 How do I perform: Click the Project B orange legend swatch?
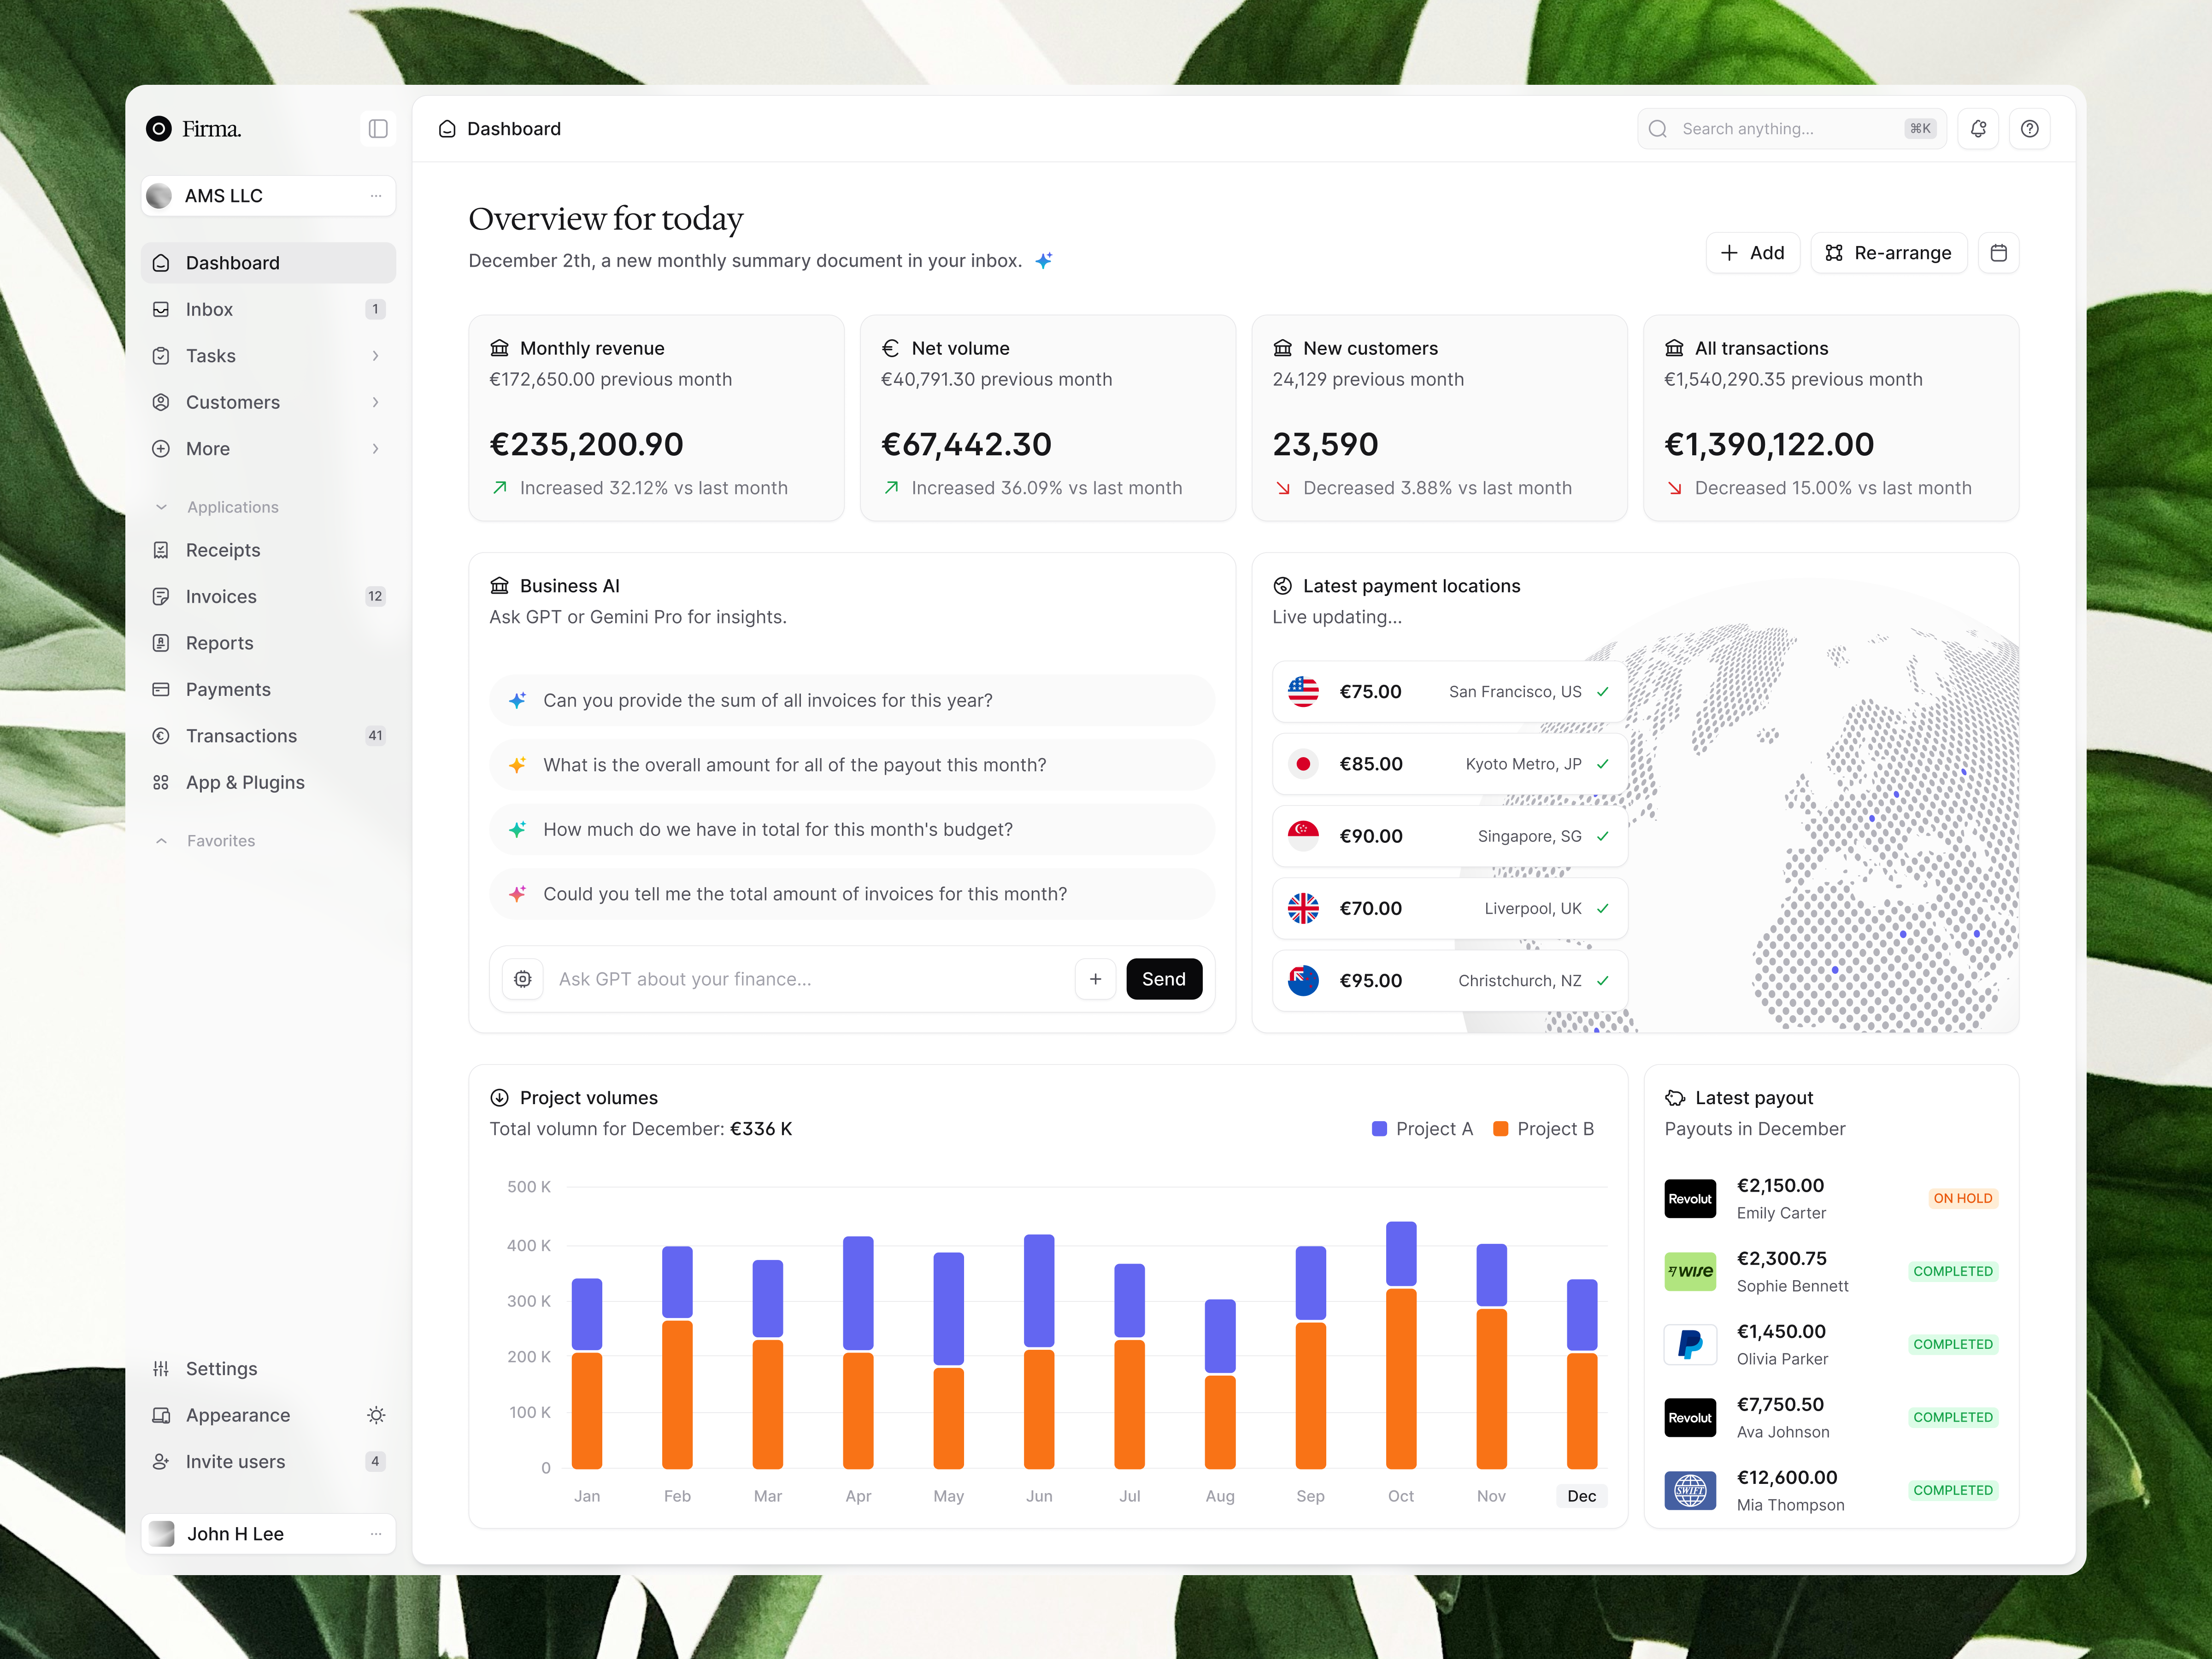click(1501, 1129)
